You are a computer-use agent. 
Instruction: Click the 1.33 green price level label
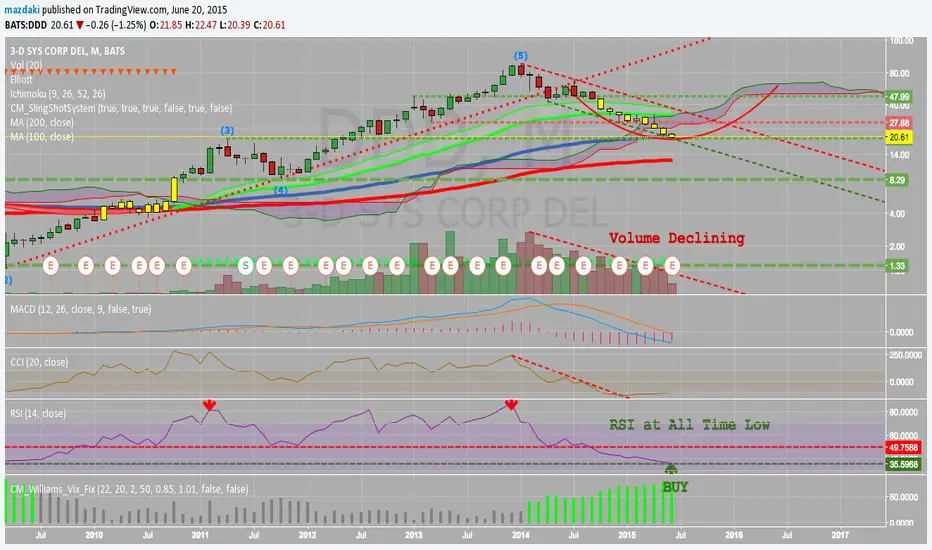(x=897, y=266)
